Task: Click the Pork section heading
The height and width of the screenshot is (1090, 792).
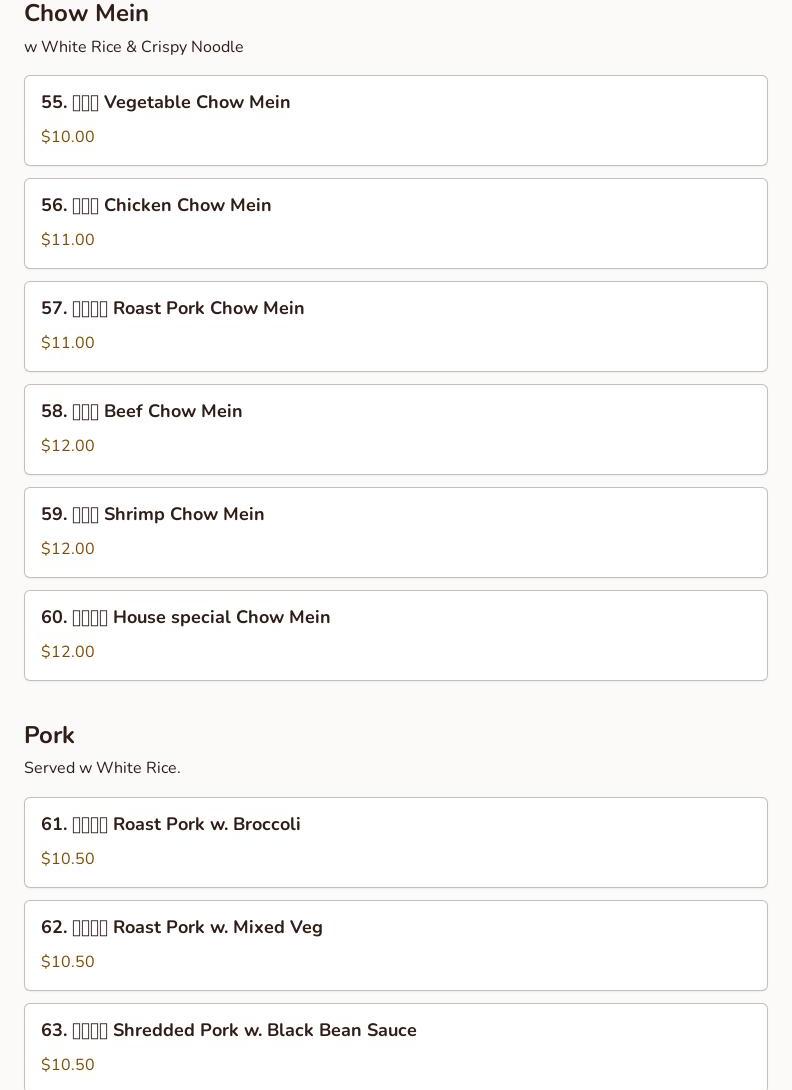Action: click(x=49, y=735)
